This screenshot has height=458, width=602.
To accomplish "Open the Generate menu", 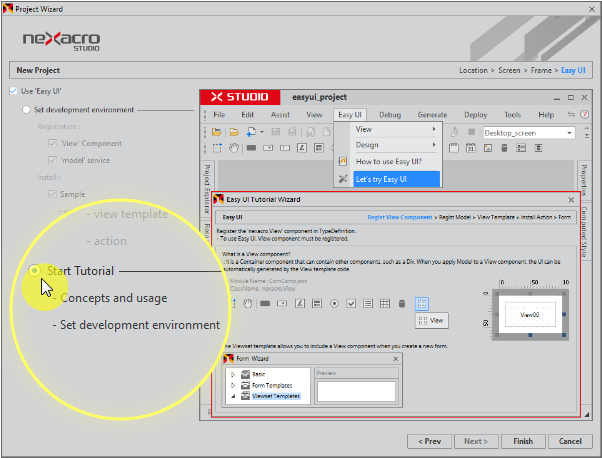I will (432, 115).
